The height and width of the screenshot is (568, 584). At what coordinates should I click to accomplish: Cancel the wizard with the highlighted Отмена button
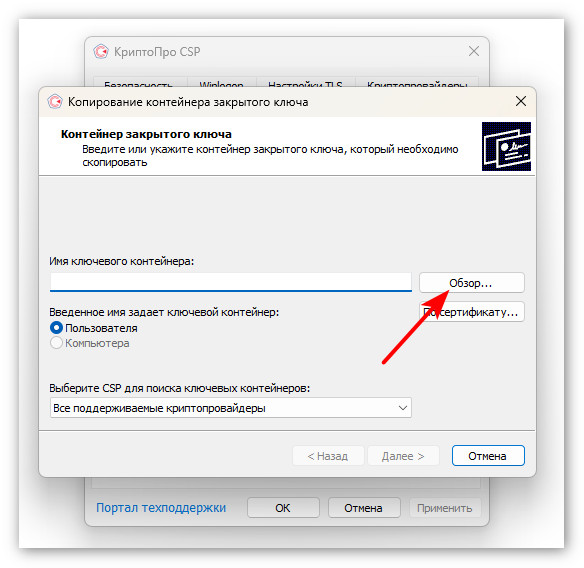point(488,456)
